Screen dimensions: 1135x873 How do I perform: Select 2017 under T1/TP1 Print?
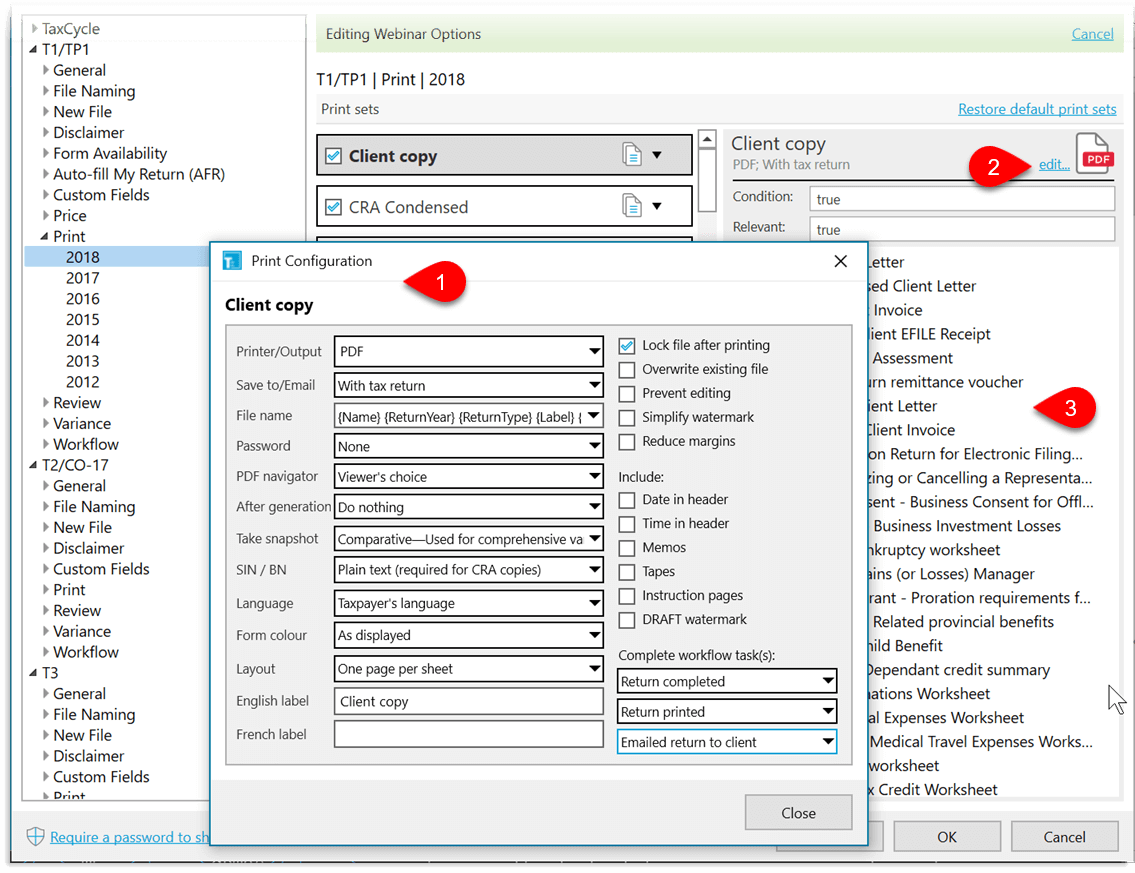[x=83, y=278]
